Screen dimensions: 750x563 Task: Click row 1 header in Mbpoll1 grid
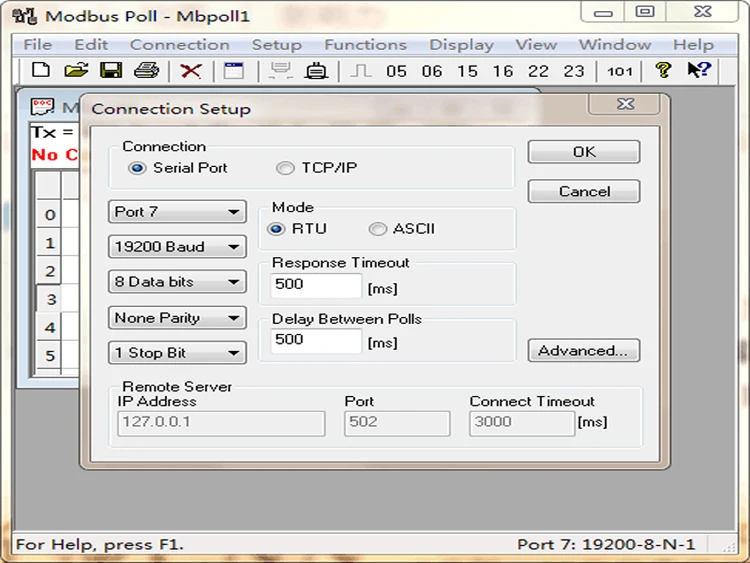click(x=50, y=243)
